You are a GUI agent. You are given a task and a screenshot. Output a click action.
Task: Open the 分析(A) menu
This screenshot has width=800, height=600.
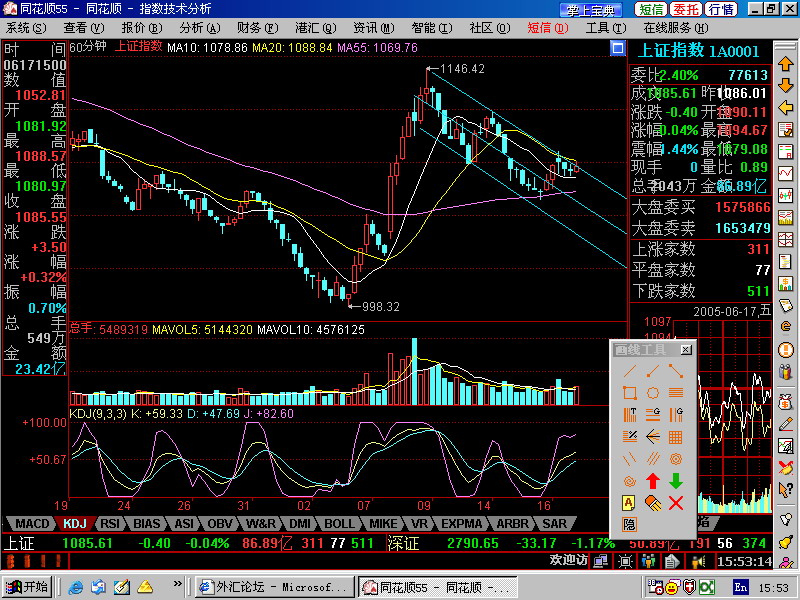200,28
